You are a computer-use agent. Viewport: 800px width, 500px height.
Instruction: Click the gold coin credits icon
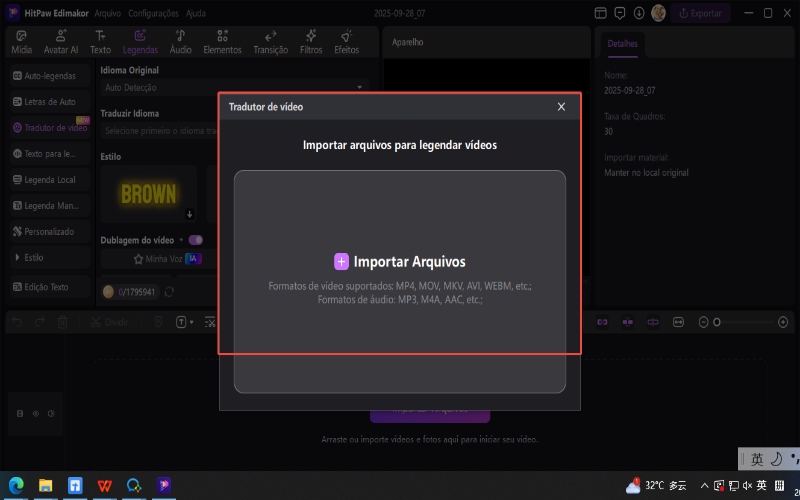[108, 292]
